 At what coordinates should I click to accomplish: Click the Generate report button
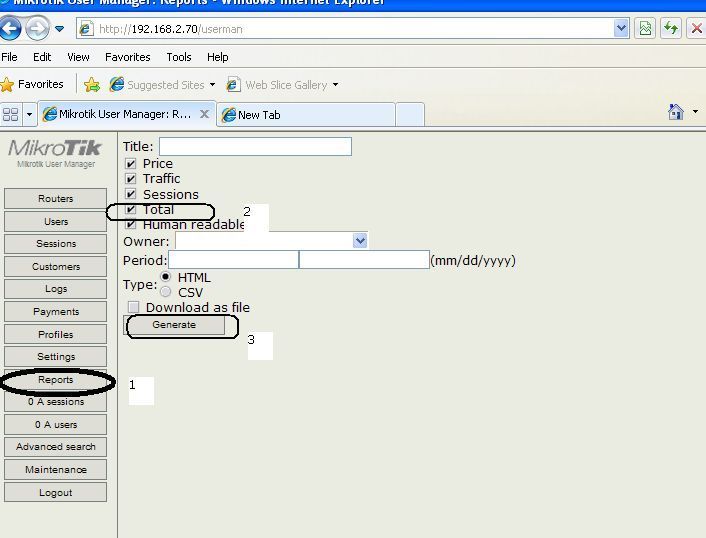point(174,325)
